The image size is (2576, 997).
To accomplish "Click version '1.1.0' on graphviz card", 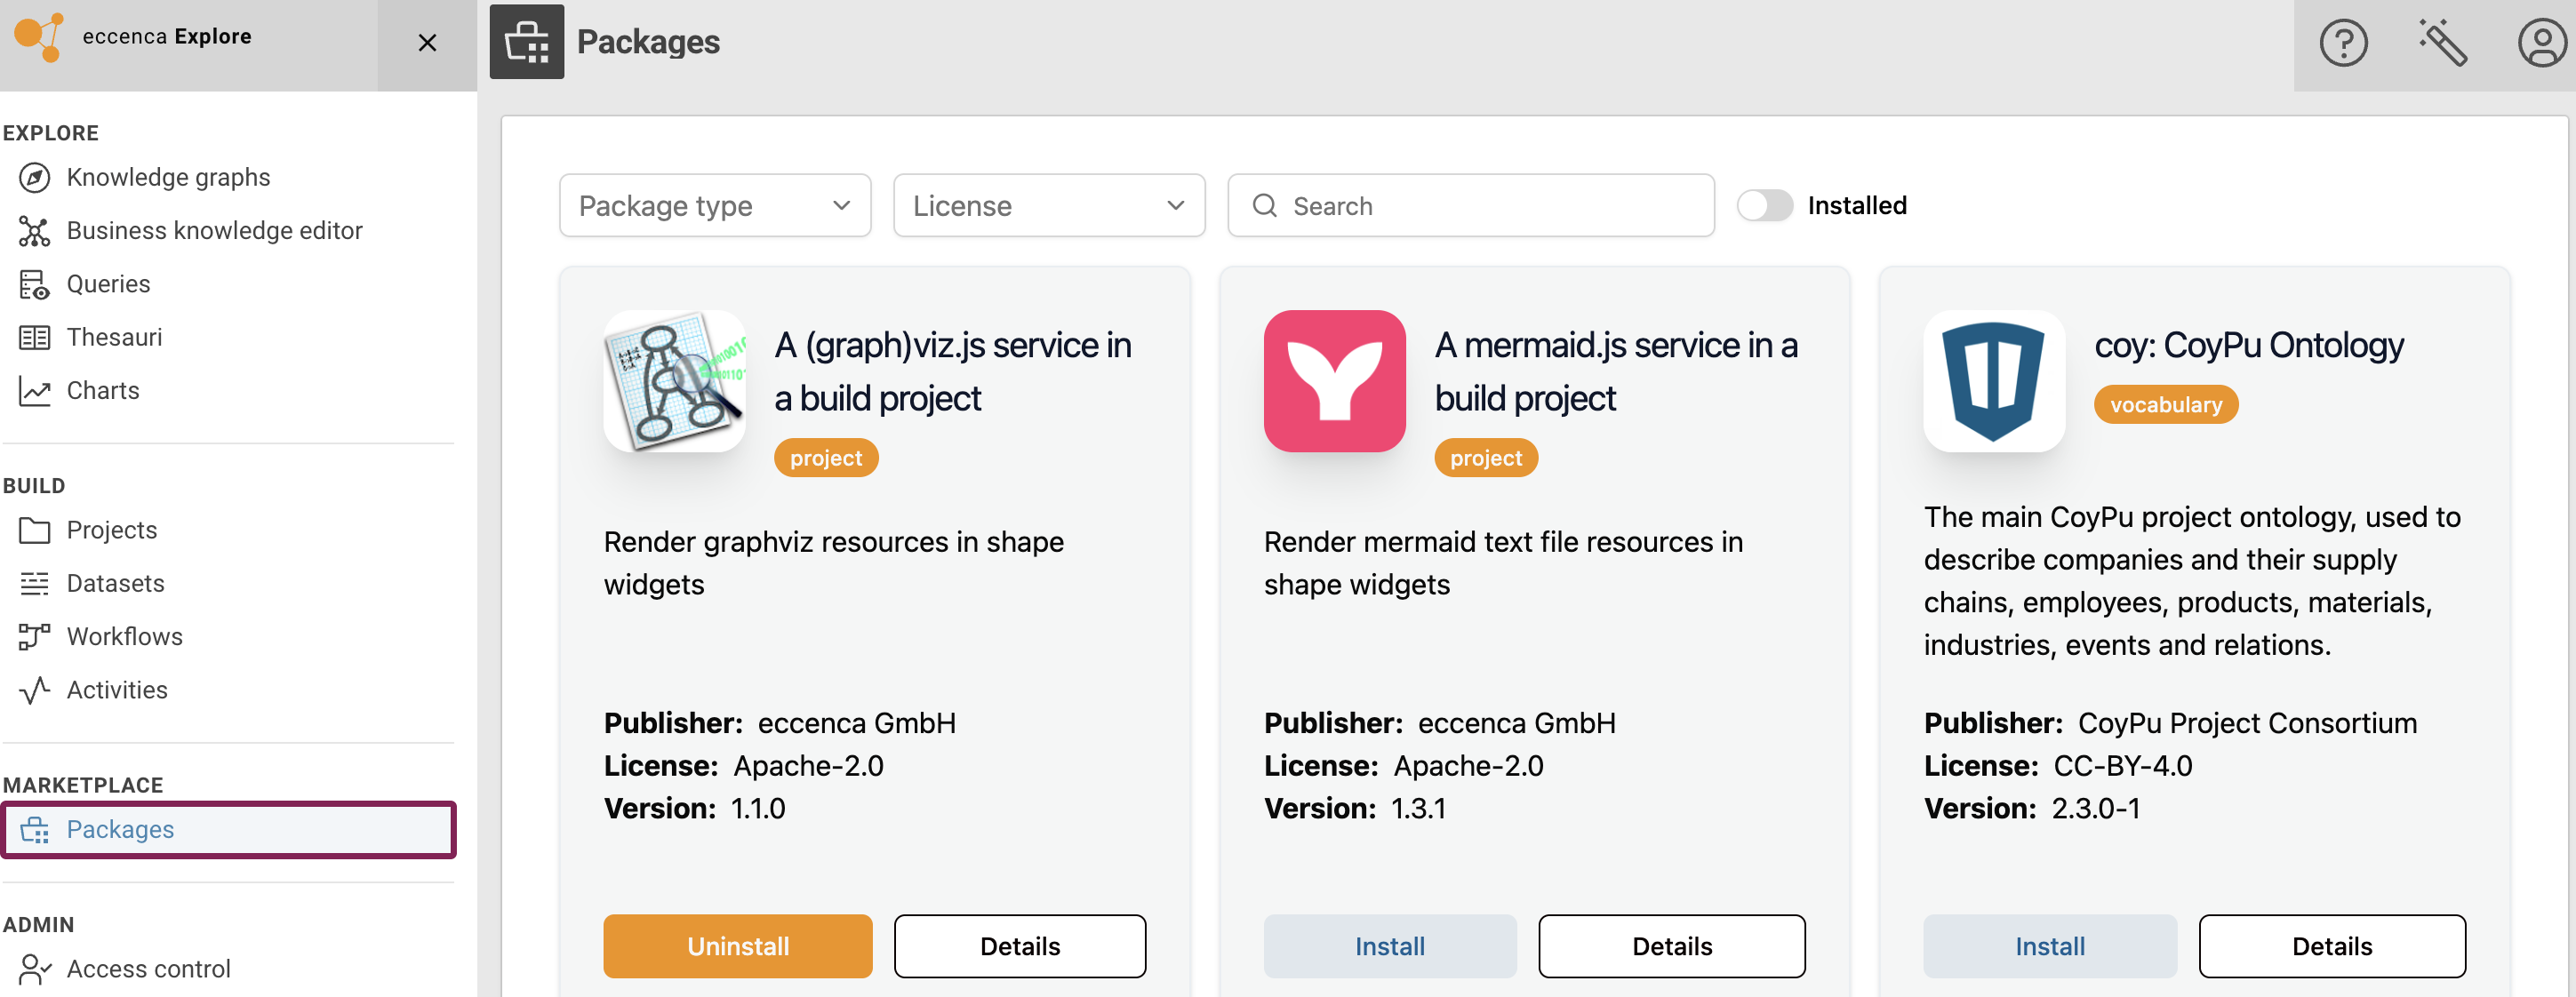I will 758,809.
